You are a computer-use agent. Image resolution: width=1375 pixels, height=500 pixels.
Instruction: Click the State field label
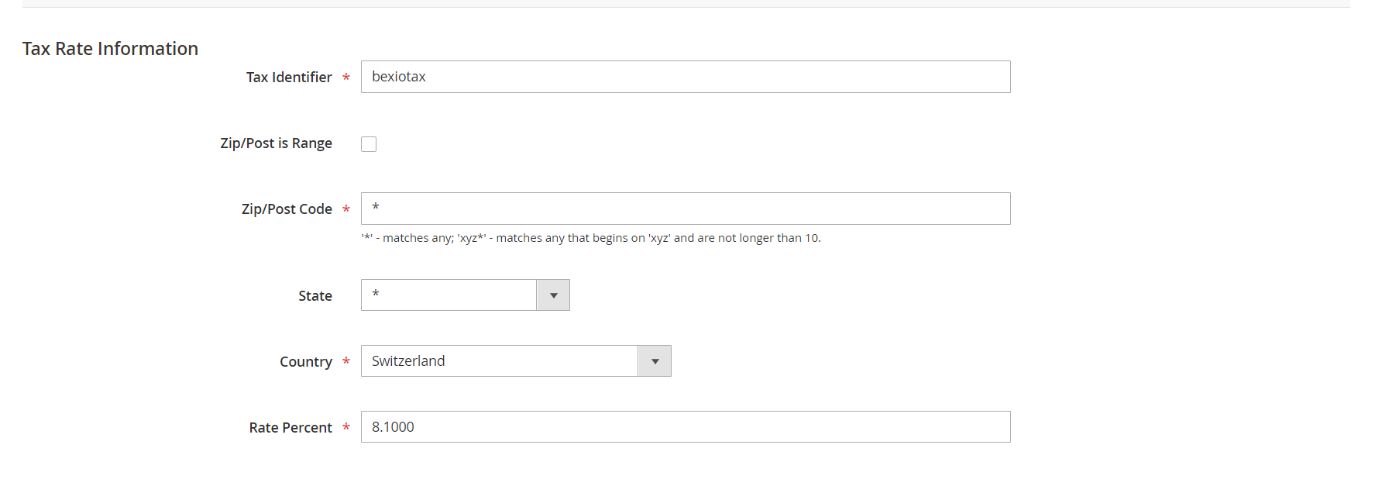click(x=315, y=297)
